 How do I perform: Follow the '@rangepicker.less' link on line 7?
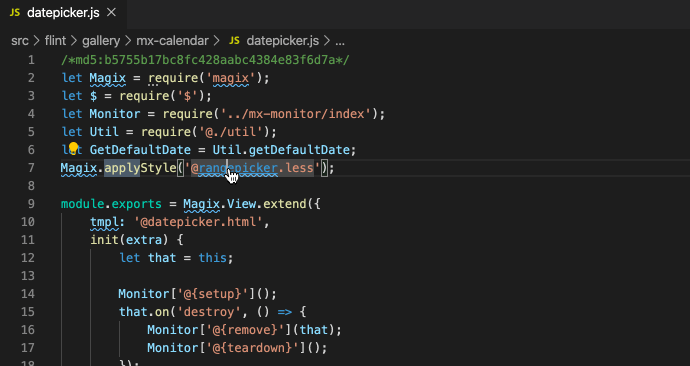coord(252,168)
